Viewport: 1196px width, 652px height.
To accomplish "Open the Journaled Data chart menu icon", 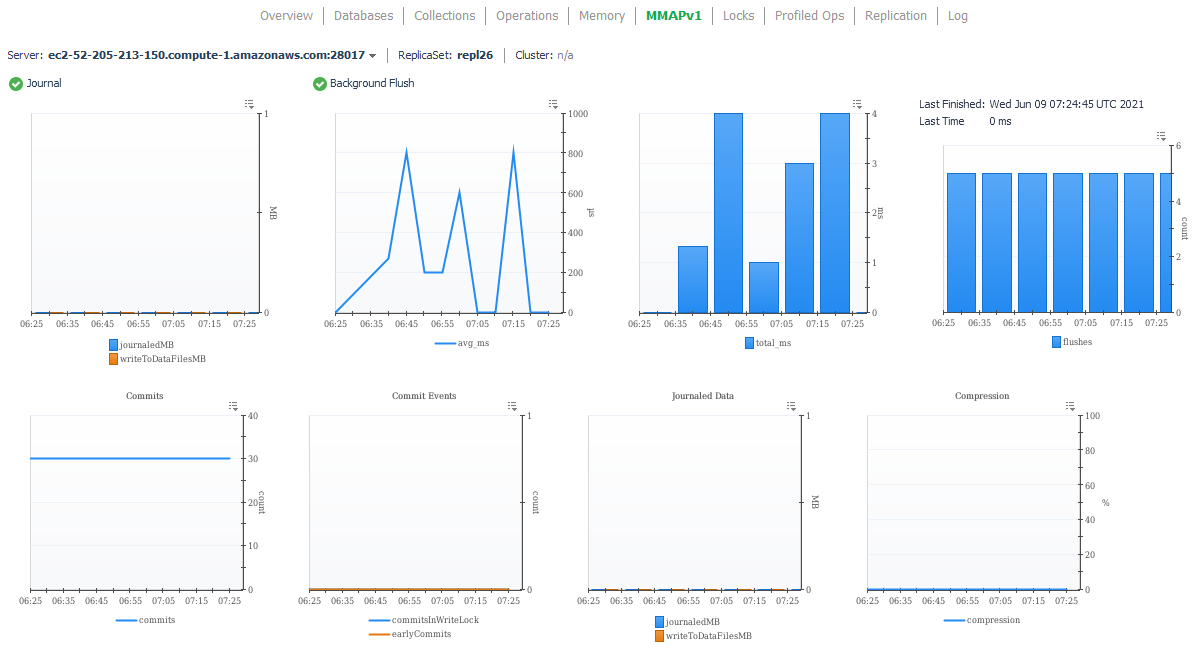I will click(x=791, y=406).
